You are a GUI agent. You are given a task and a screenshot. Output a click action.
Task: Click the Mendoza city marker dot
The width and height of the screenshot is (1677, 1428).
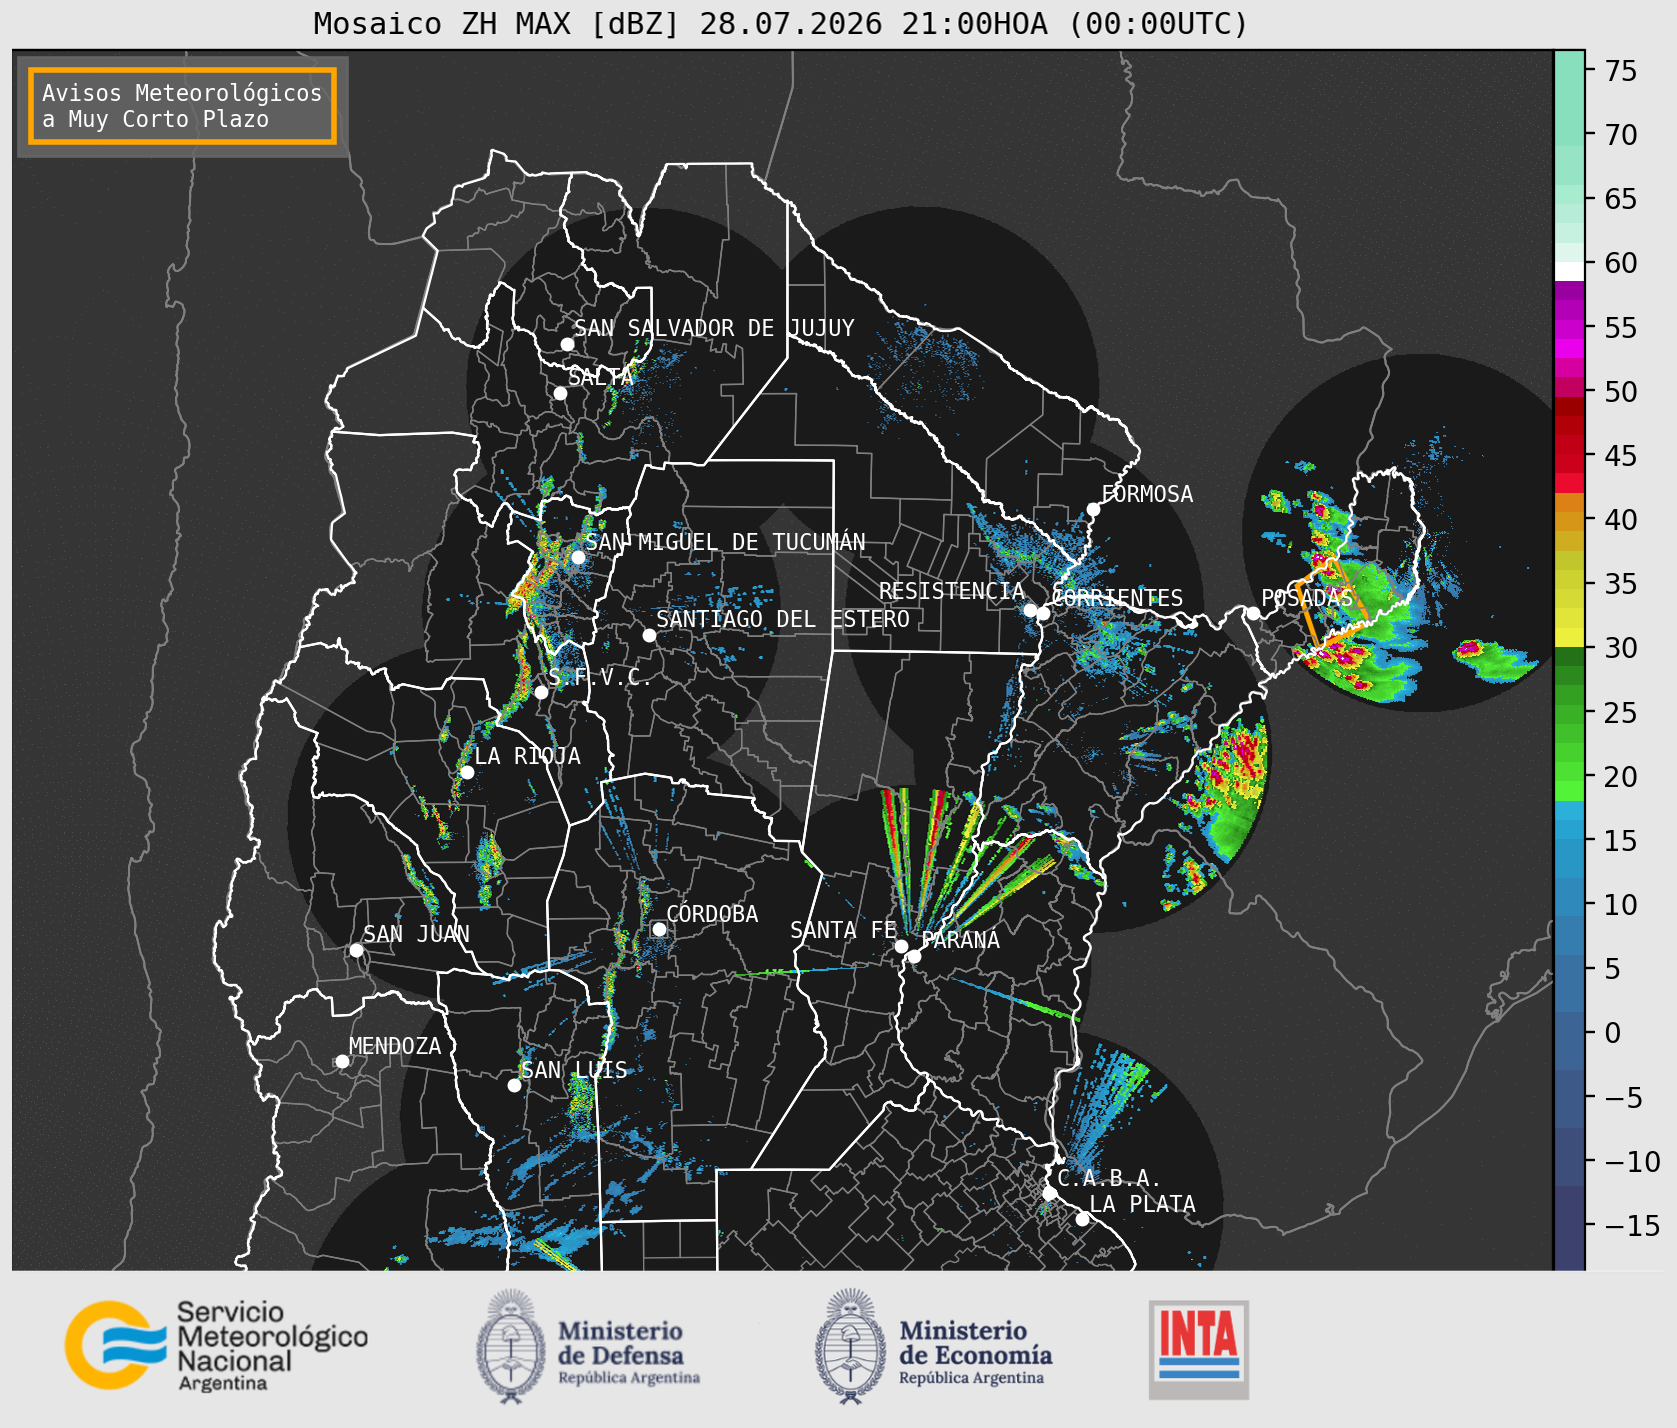pyautogui.click(x=342, y=1061)
